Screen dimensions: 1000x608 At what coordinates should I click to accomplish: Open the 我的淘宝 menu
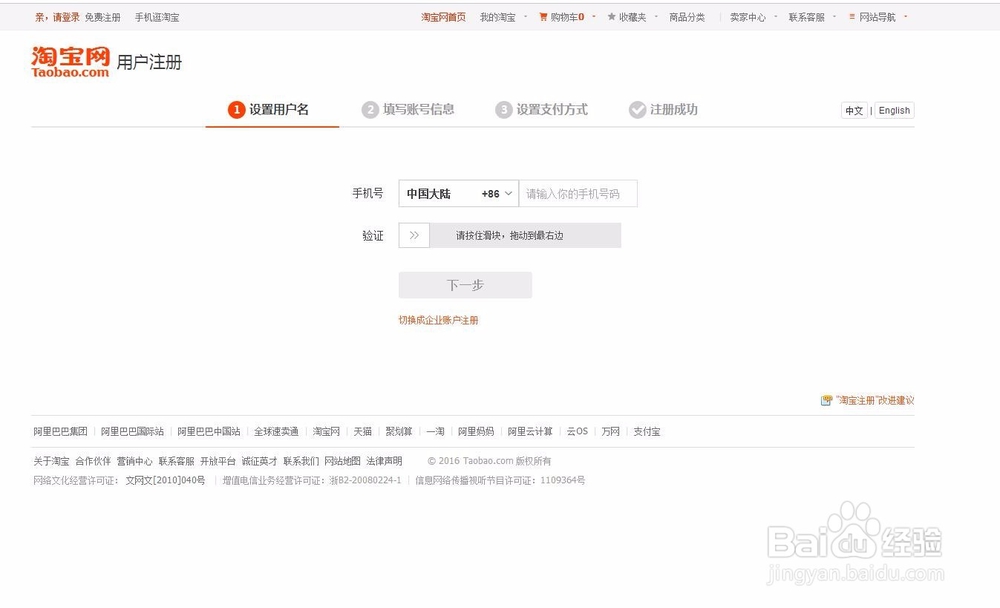click(x=497, y=17)
